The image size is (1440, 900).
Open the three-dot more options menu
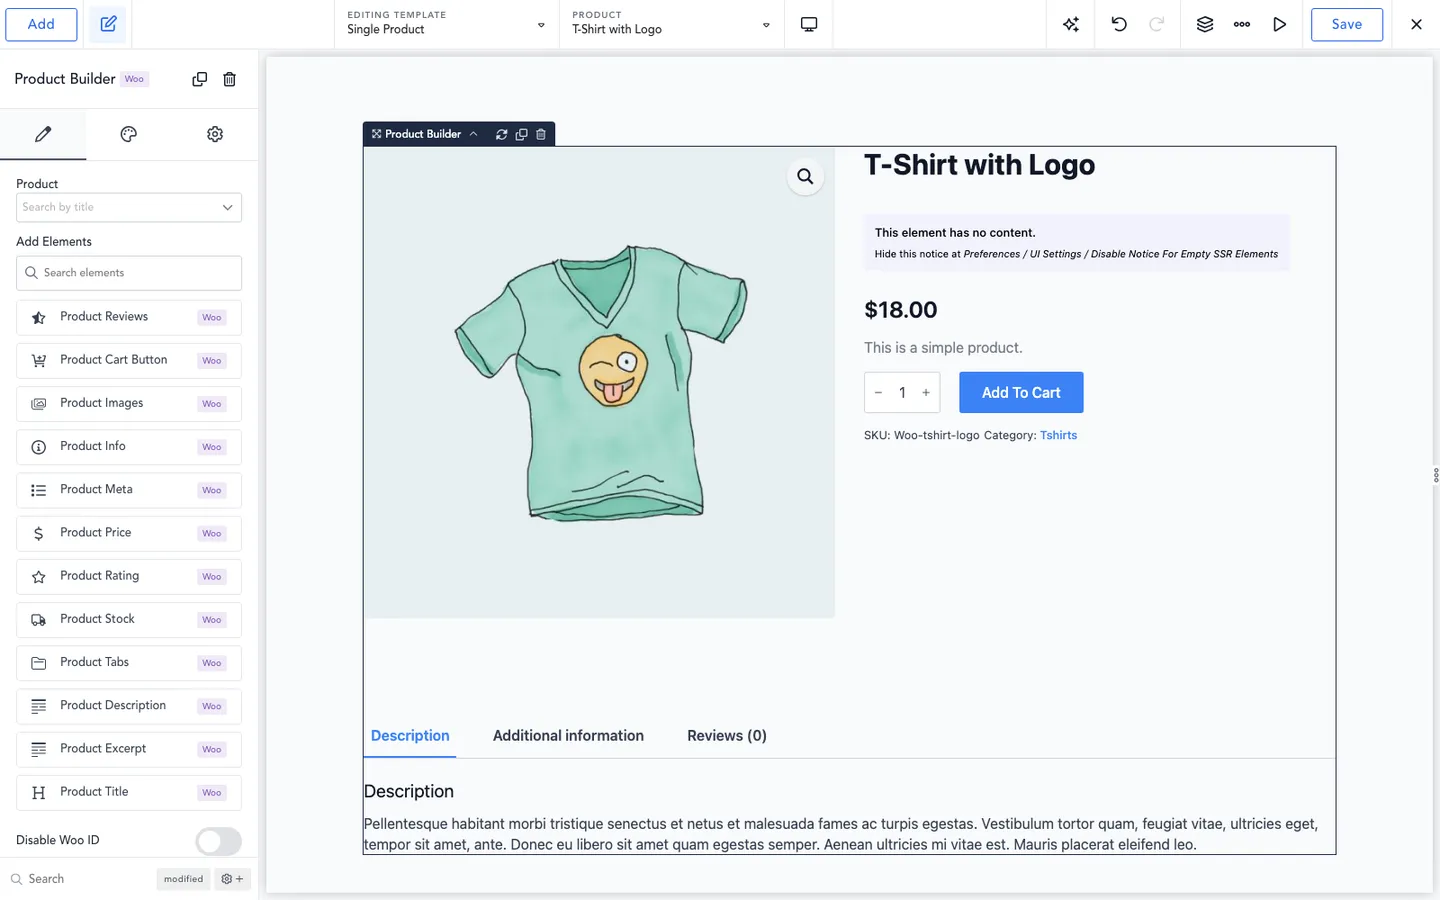pyautogui.click(x=1242, y=24)
